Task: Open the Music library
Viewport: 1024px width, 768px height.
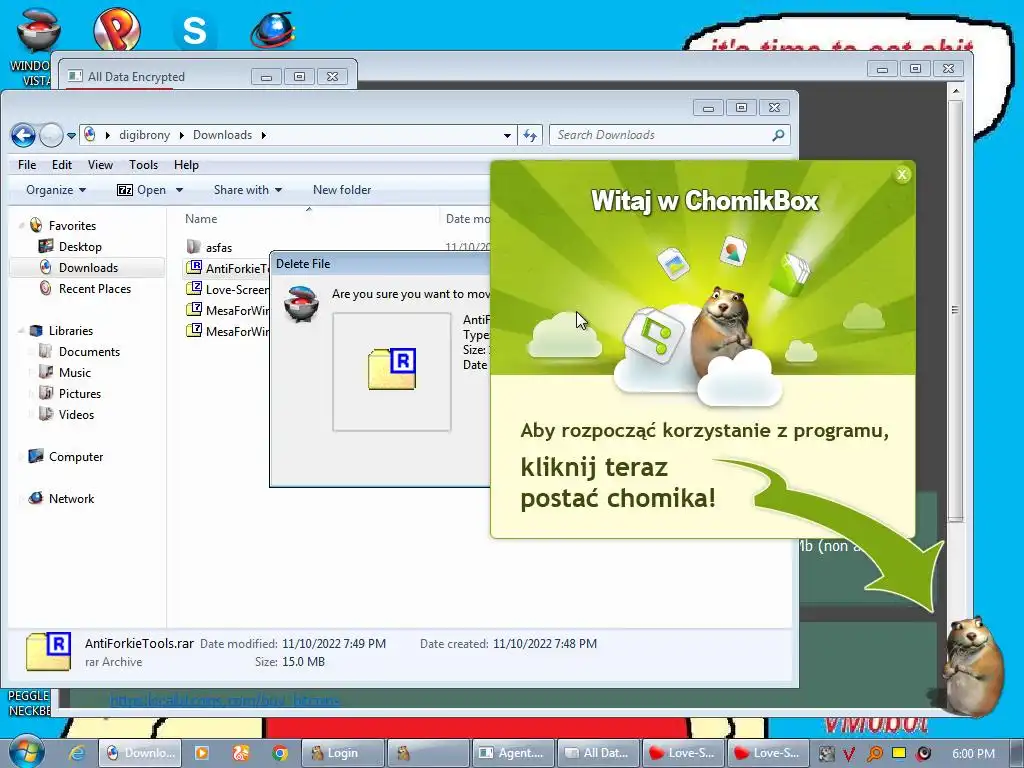Action: [74, 373]
